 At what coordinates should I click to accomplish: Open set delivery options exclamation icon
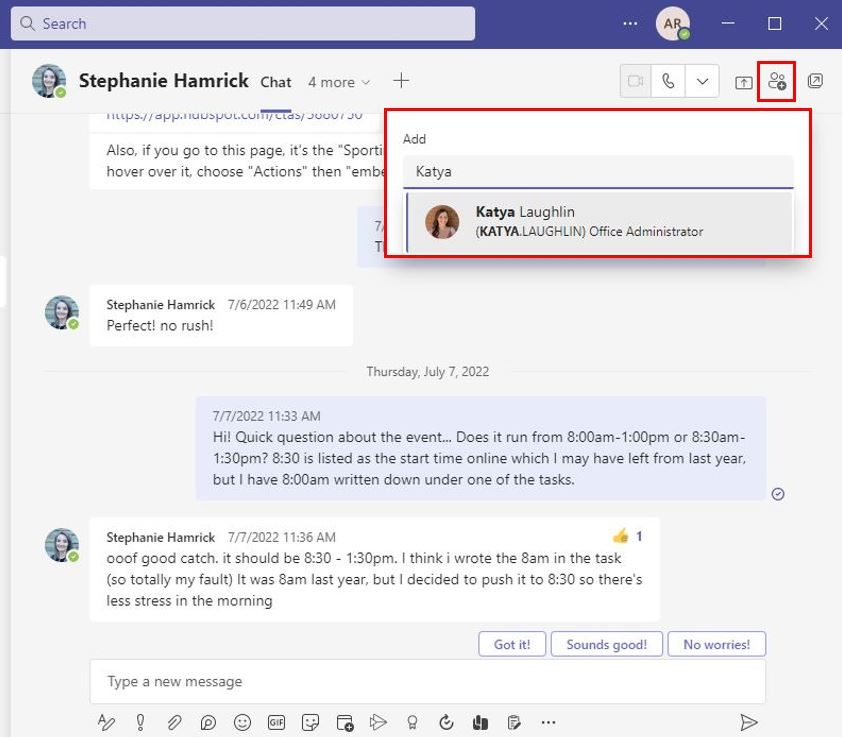140,722
